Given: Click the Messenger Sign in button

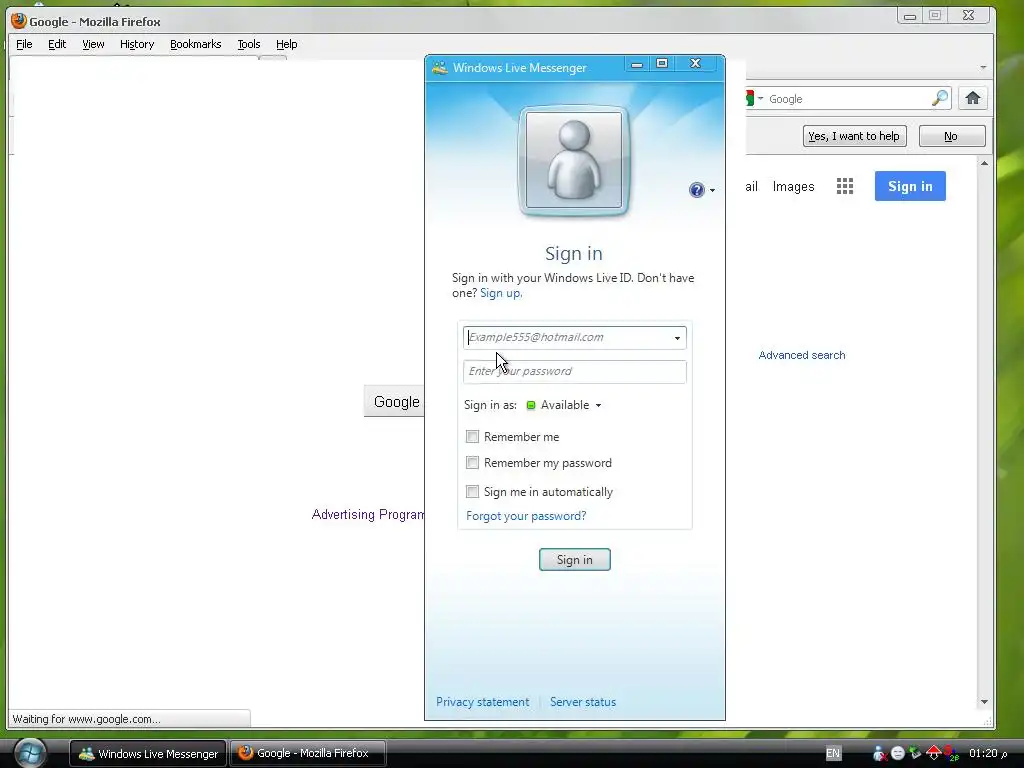Looking at the screenshot, I should pyautogui.click(x=575, y=560).
